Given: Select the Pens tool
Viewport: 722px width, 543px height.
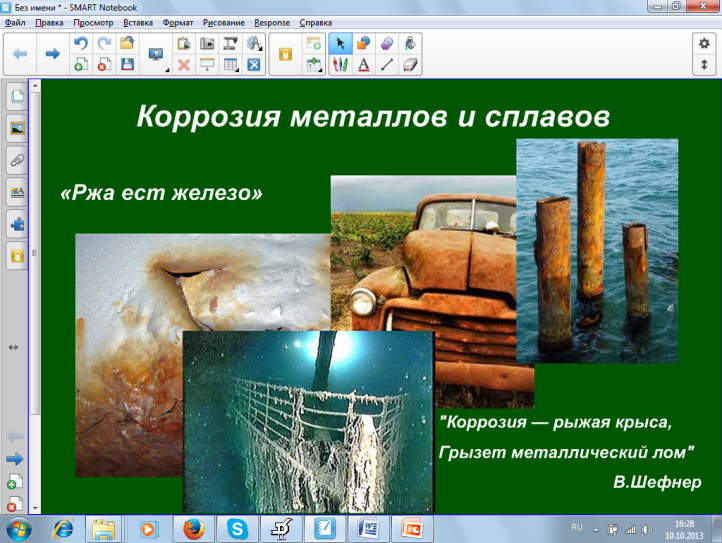Looking at the screenshot, I should click(340, 64).
